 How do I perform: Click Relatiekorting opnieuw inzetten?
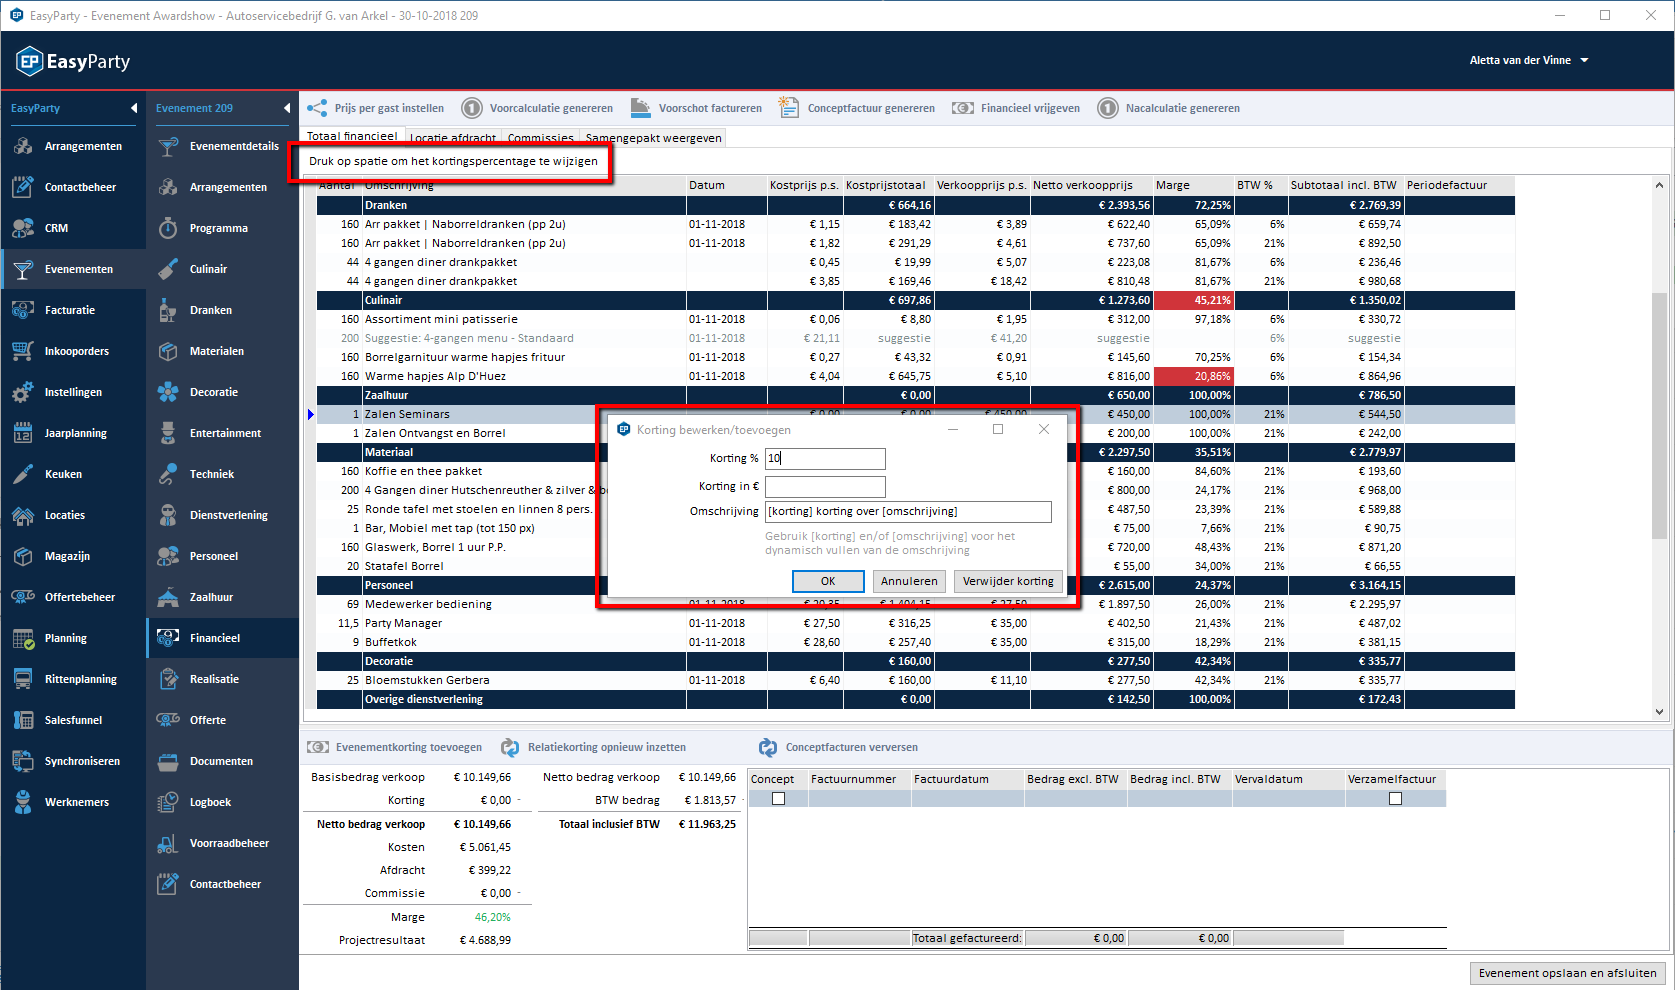(x=594, y=747)
